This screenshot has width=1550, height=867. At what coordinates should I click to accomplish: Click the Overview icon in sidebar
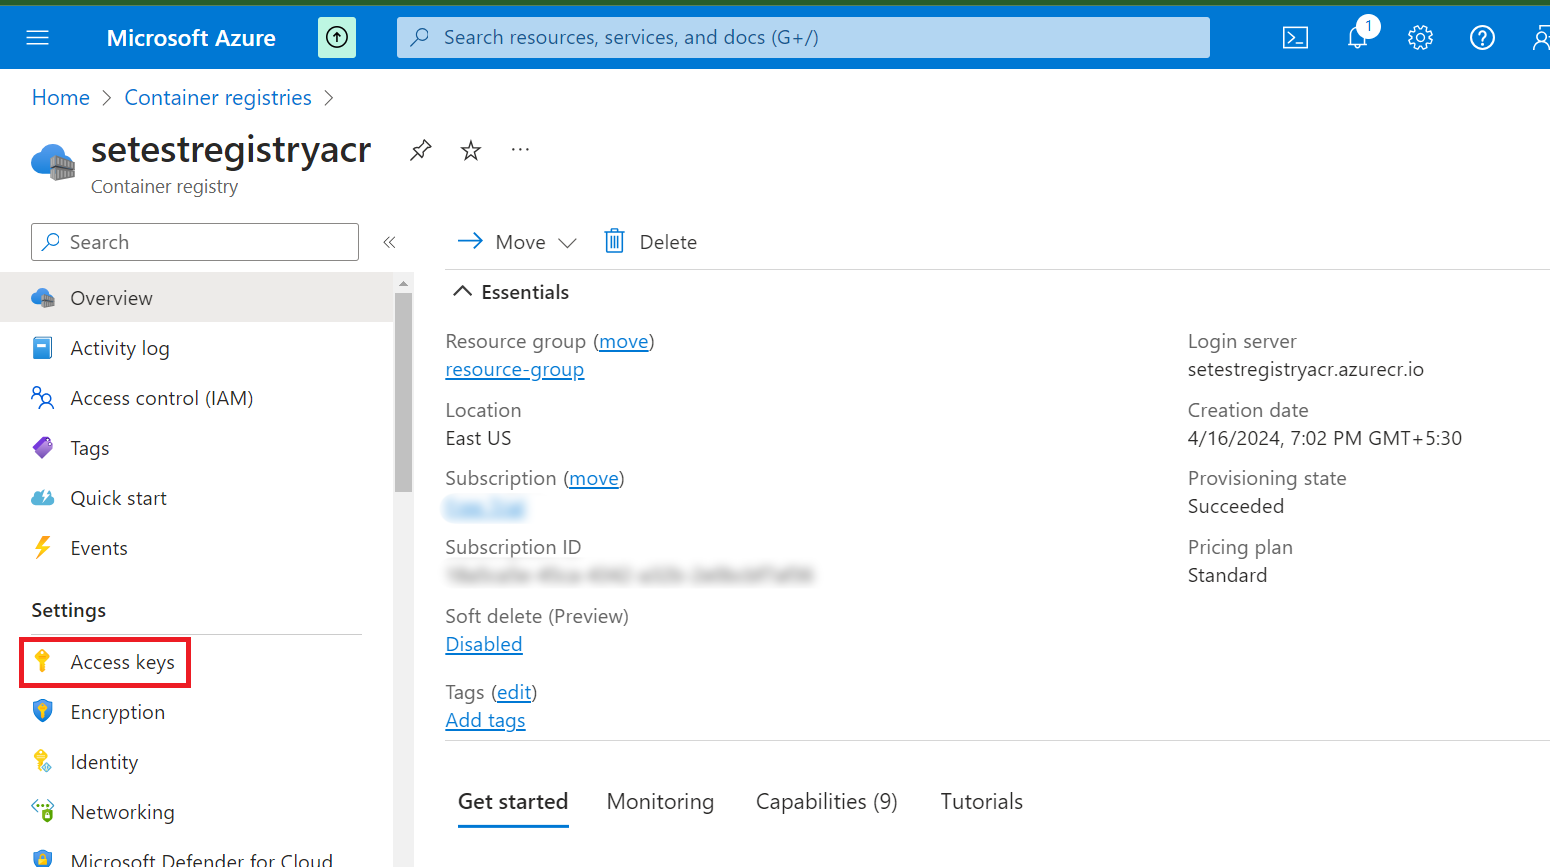pyautogui.click(x=43, y=298)
